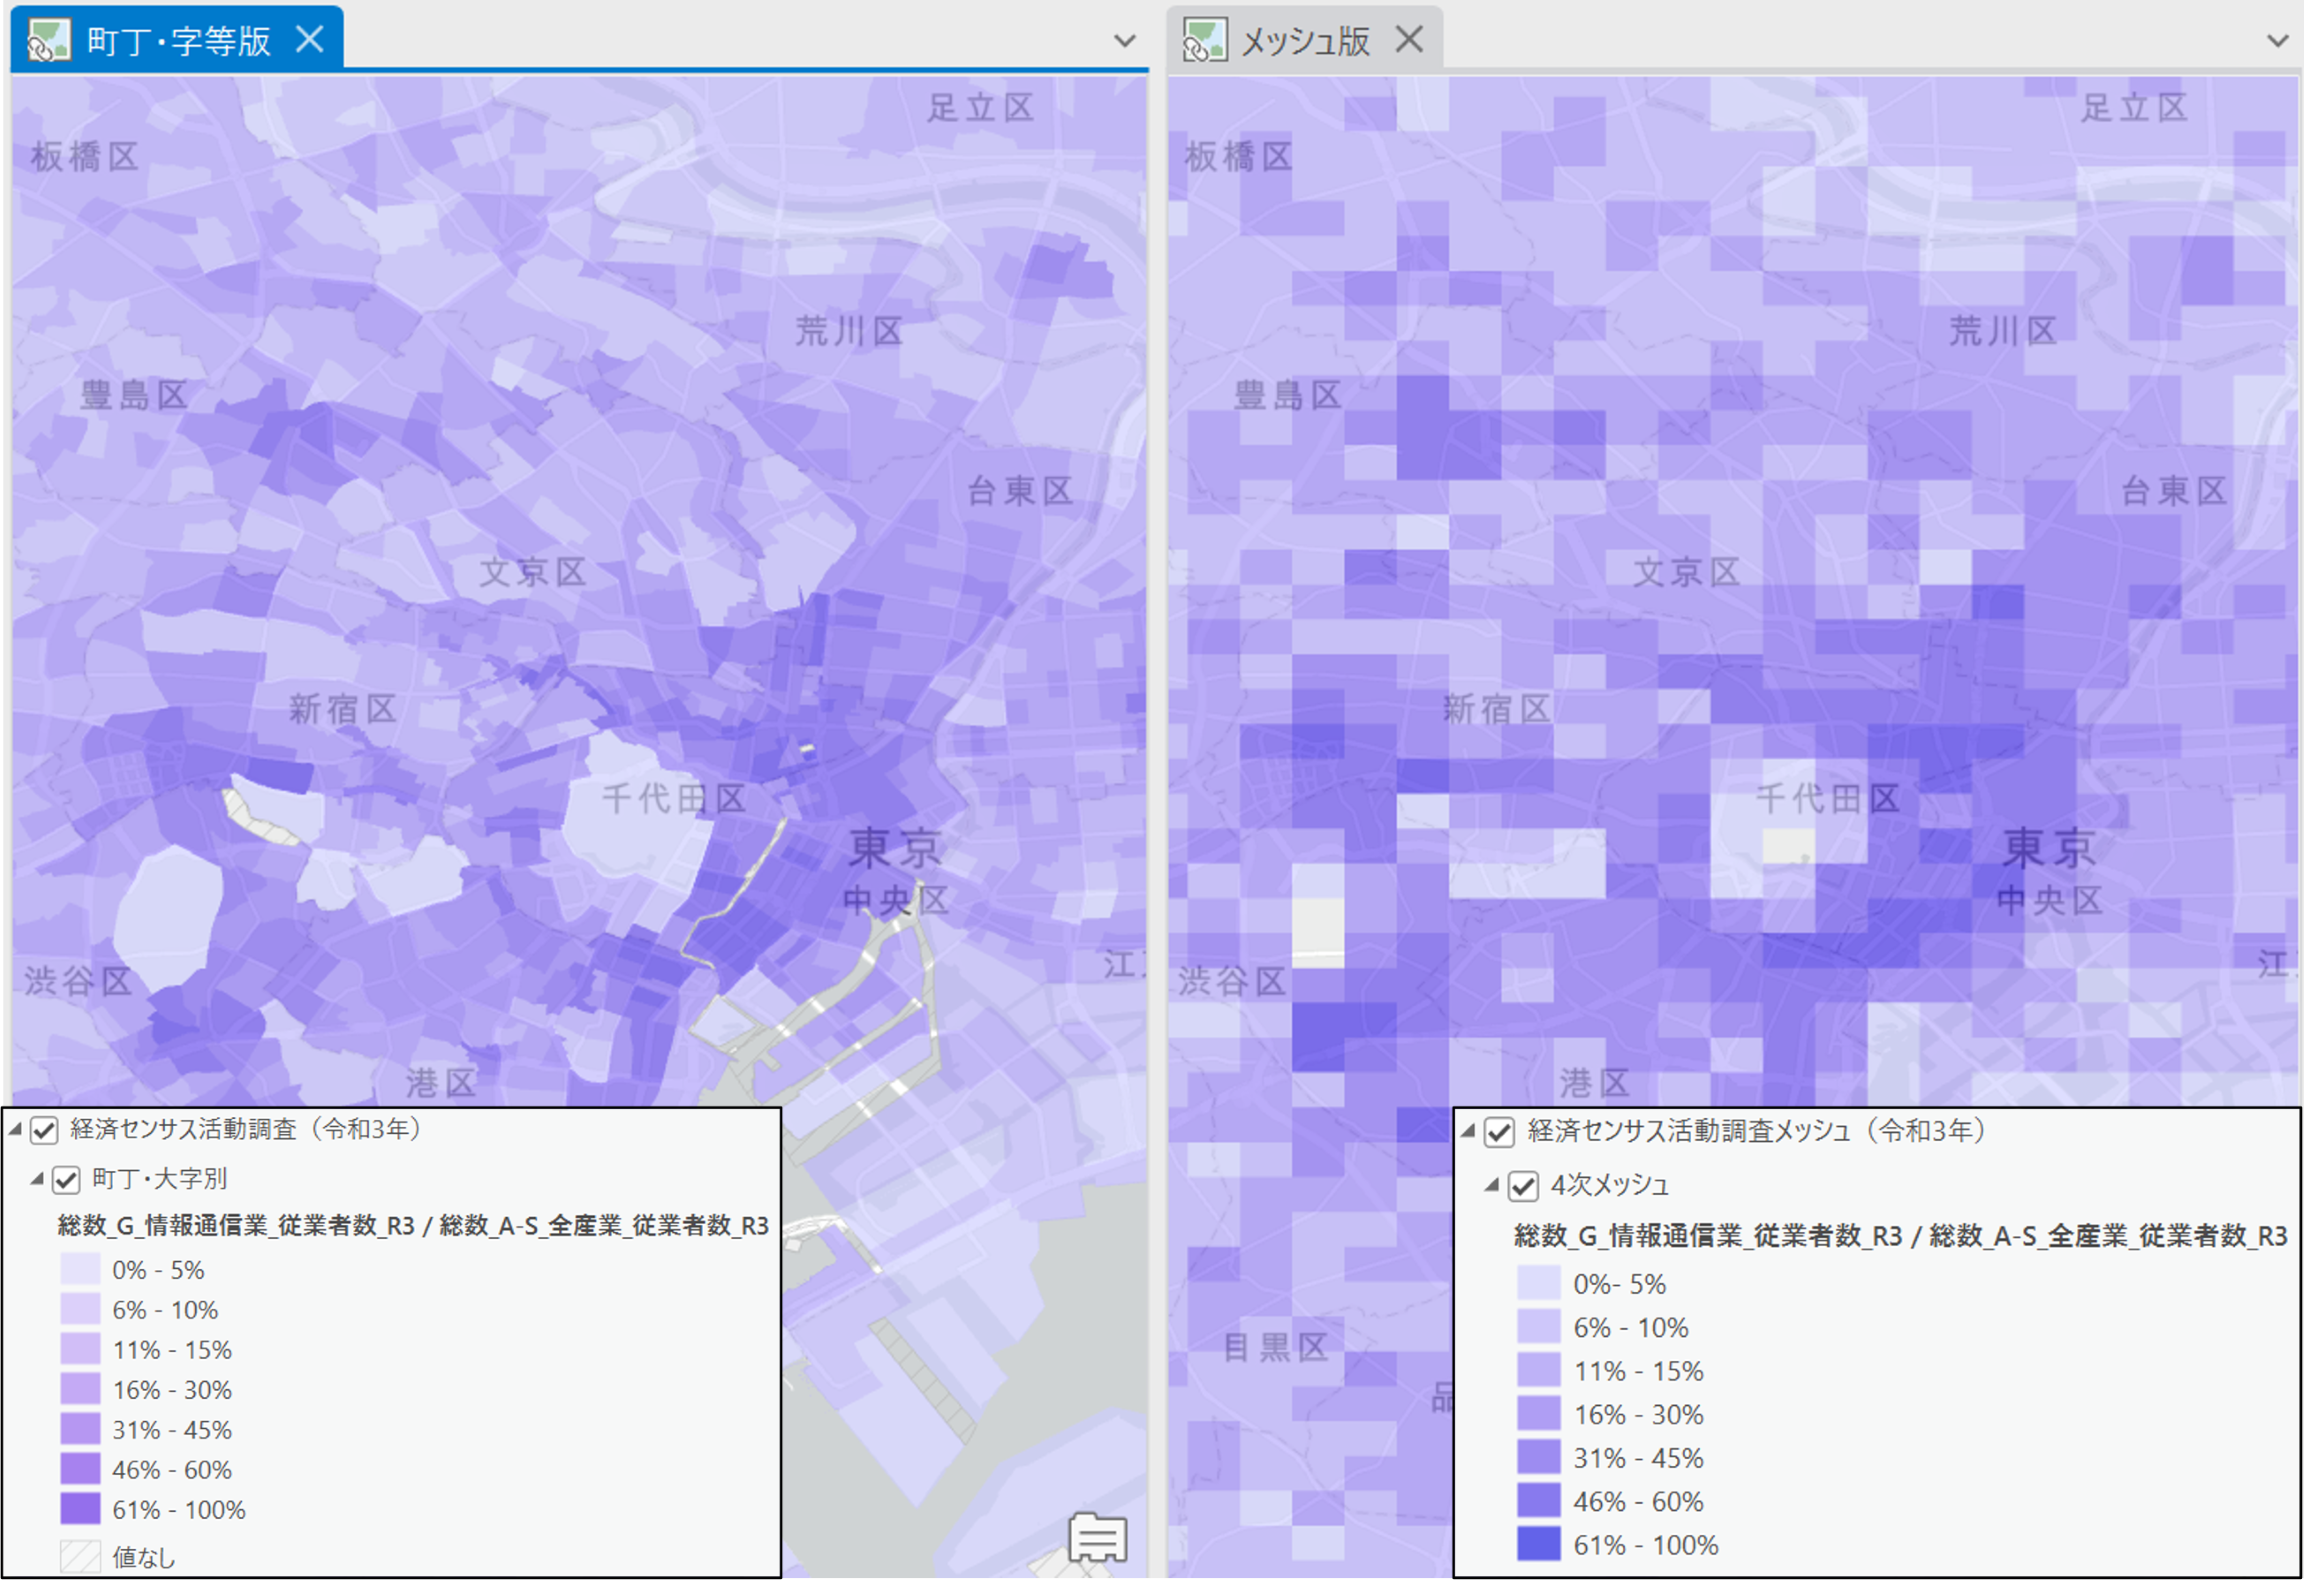
Task: Click the popup note icon on left map
Action: pyautogui.click(x=1098, y=1537)
